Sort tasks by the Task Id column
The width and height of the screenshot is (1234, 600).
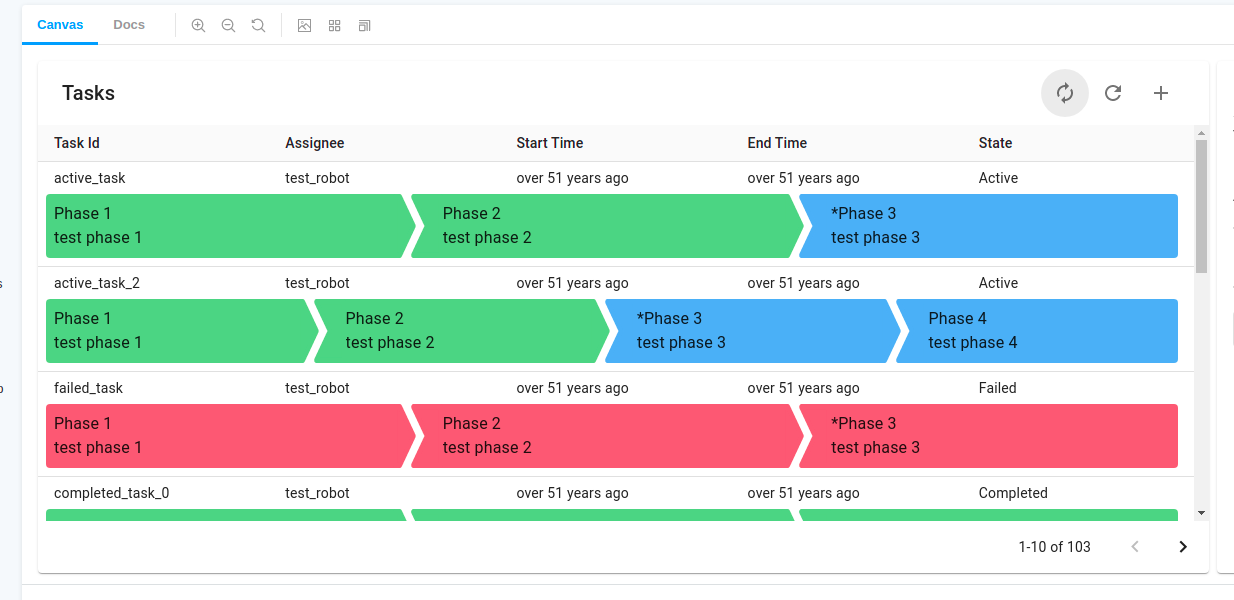pyautogui.click(x=76, y=143)
